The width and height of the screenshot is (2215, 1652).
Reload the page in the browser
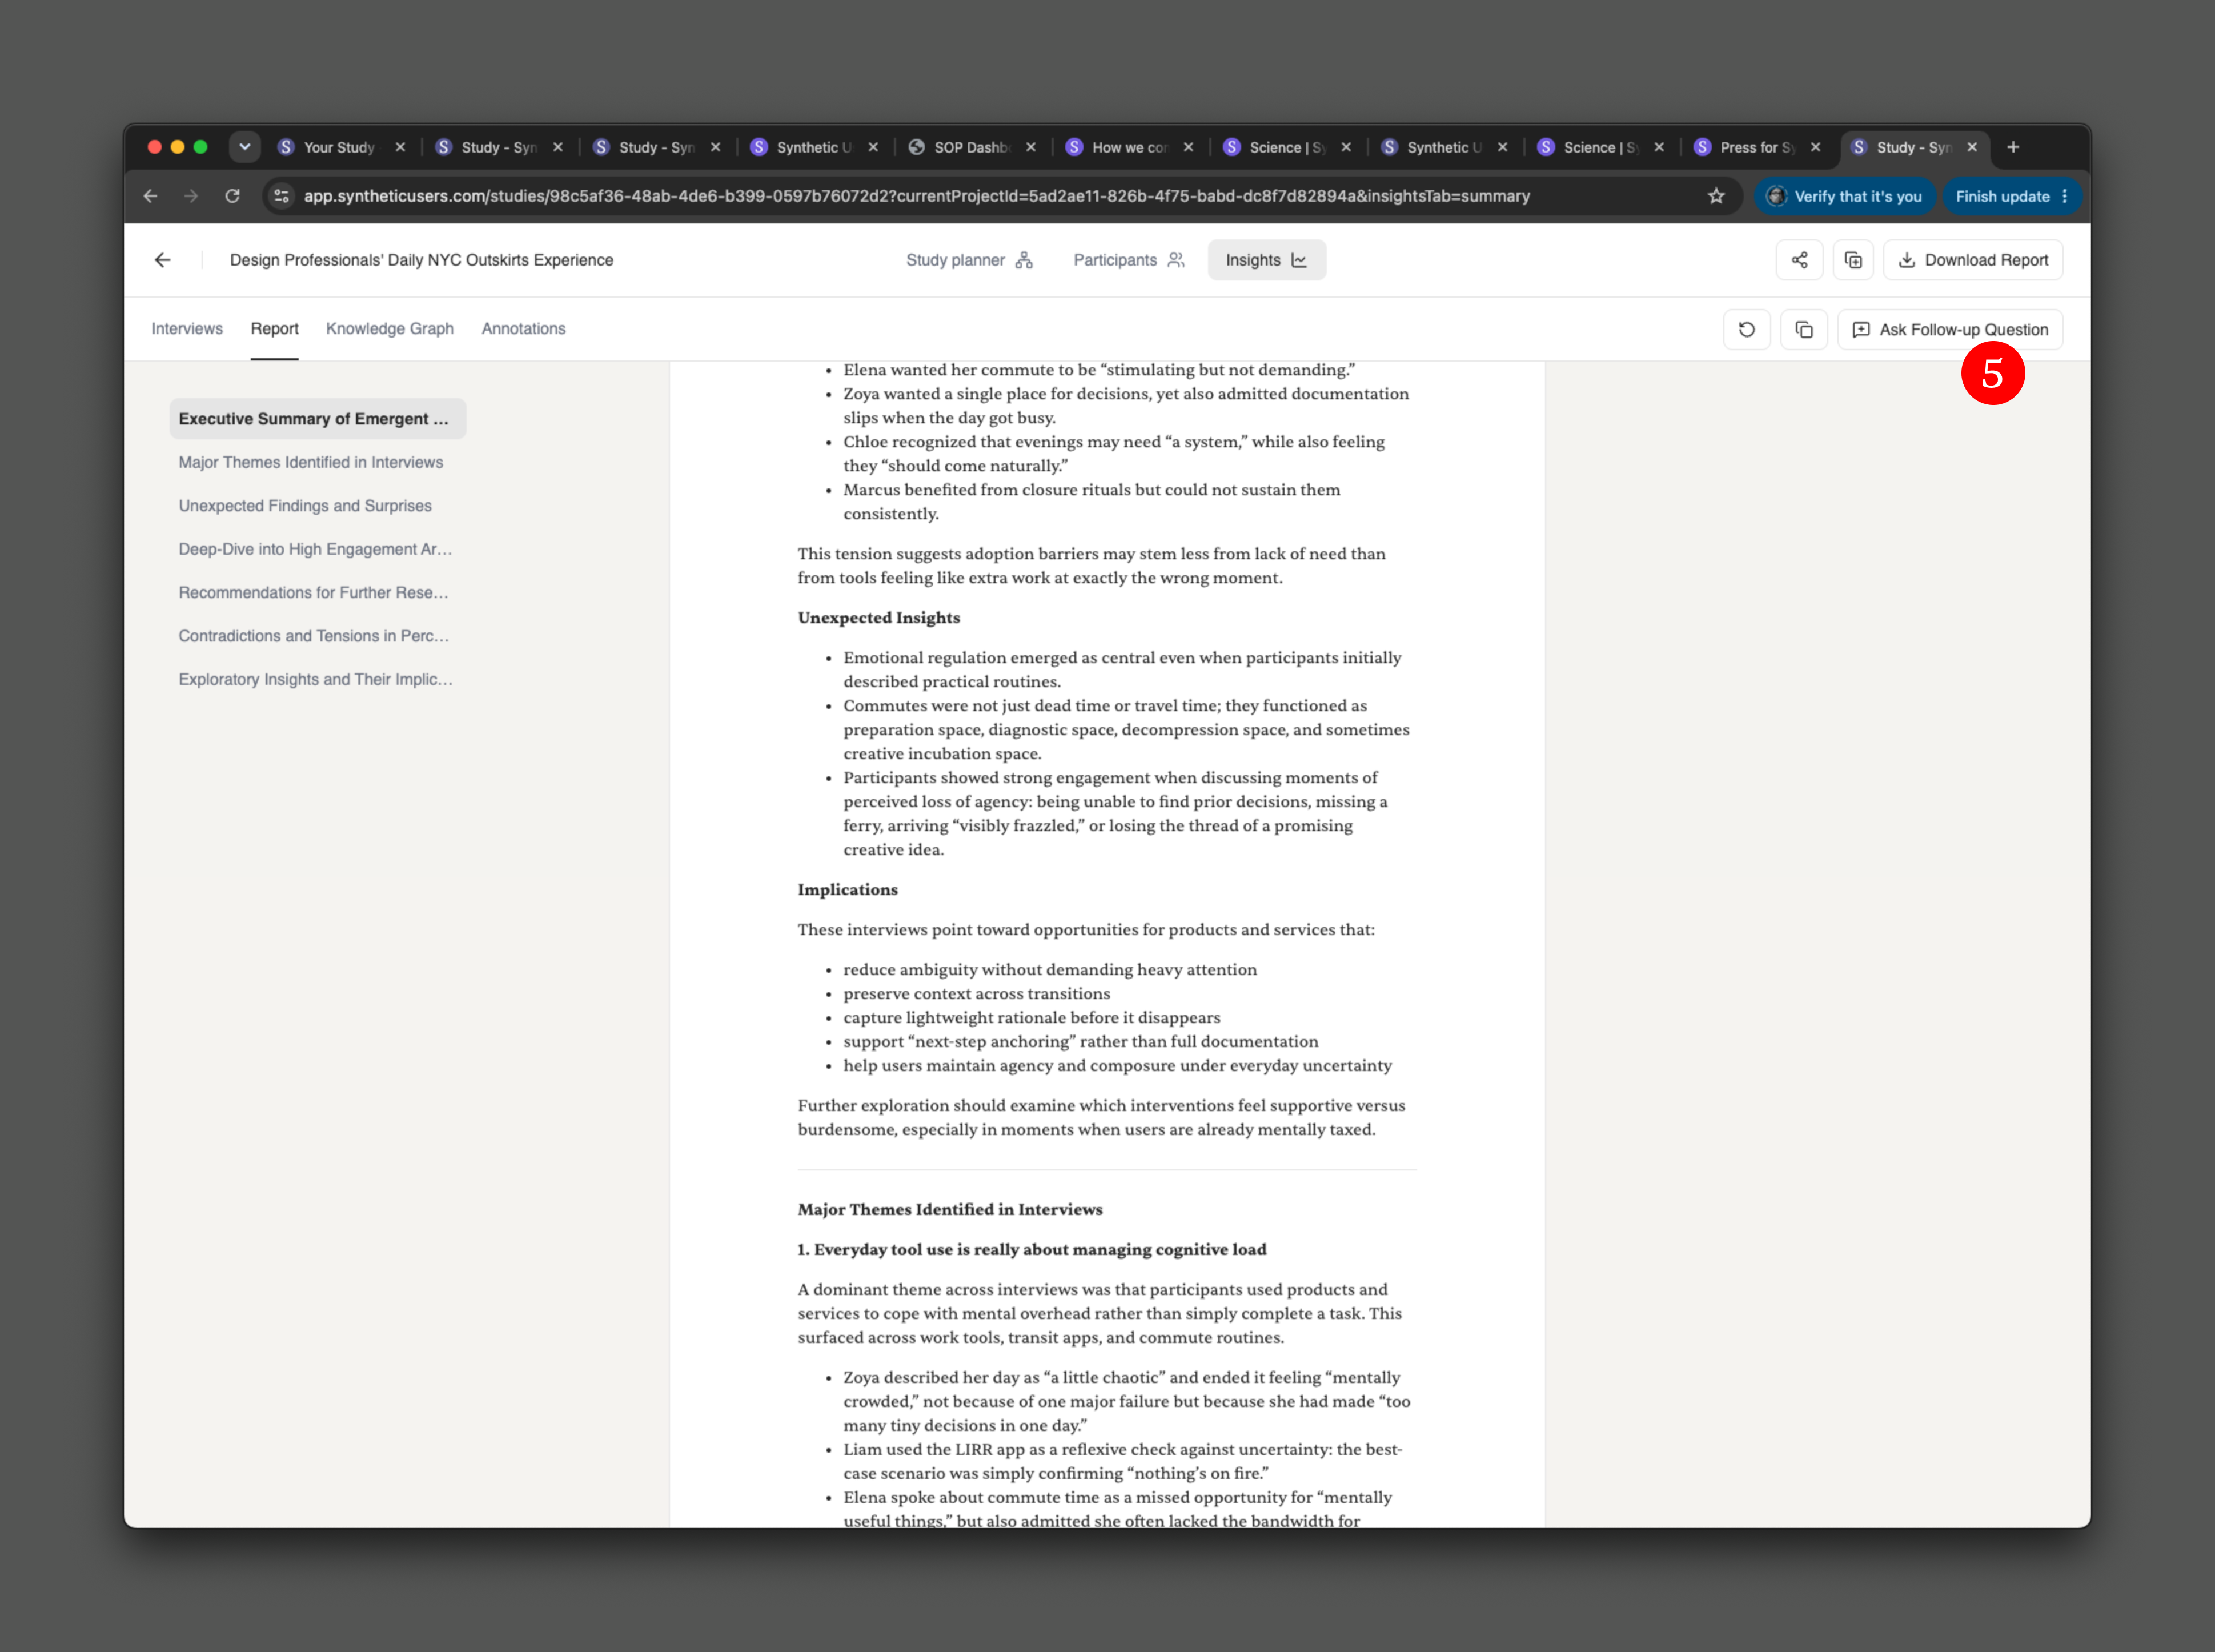pos(232,196)
